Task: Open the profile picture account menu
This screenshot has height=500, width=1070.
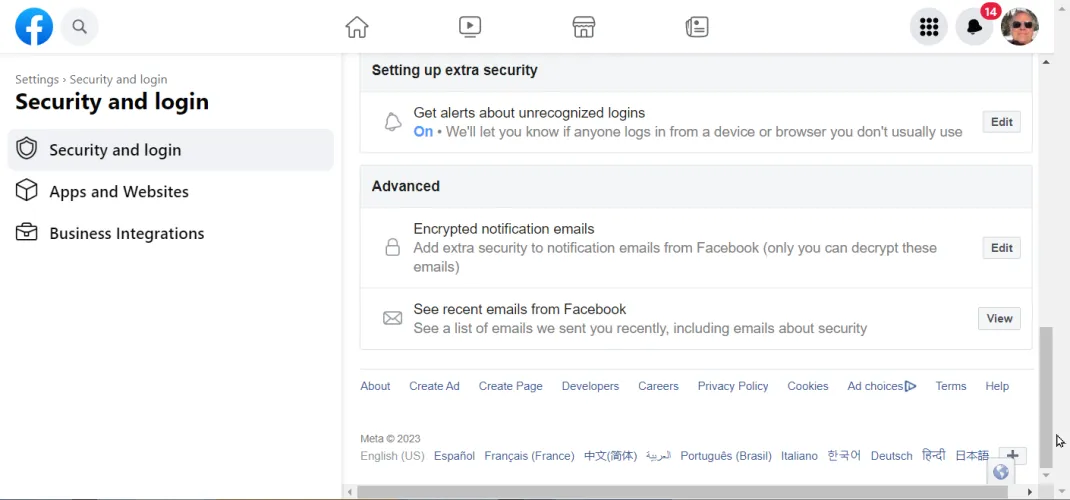Action: 1020,27
